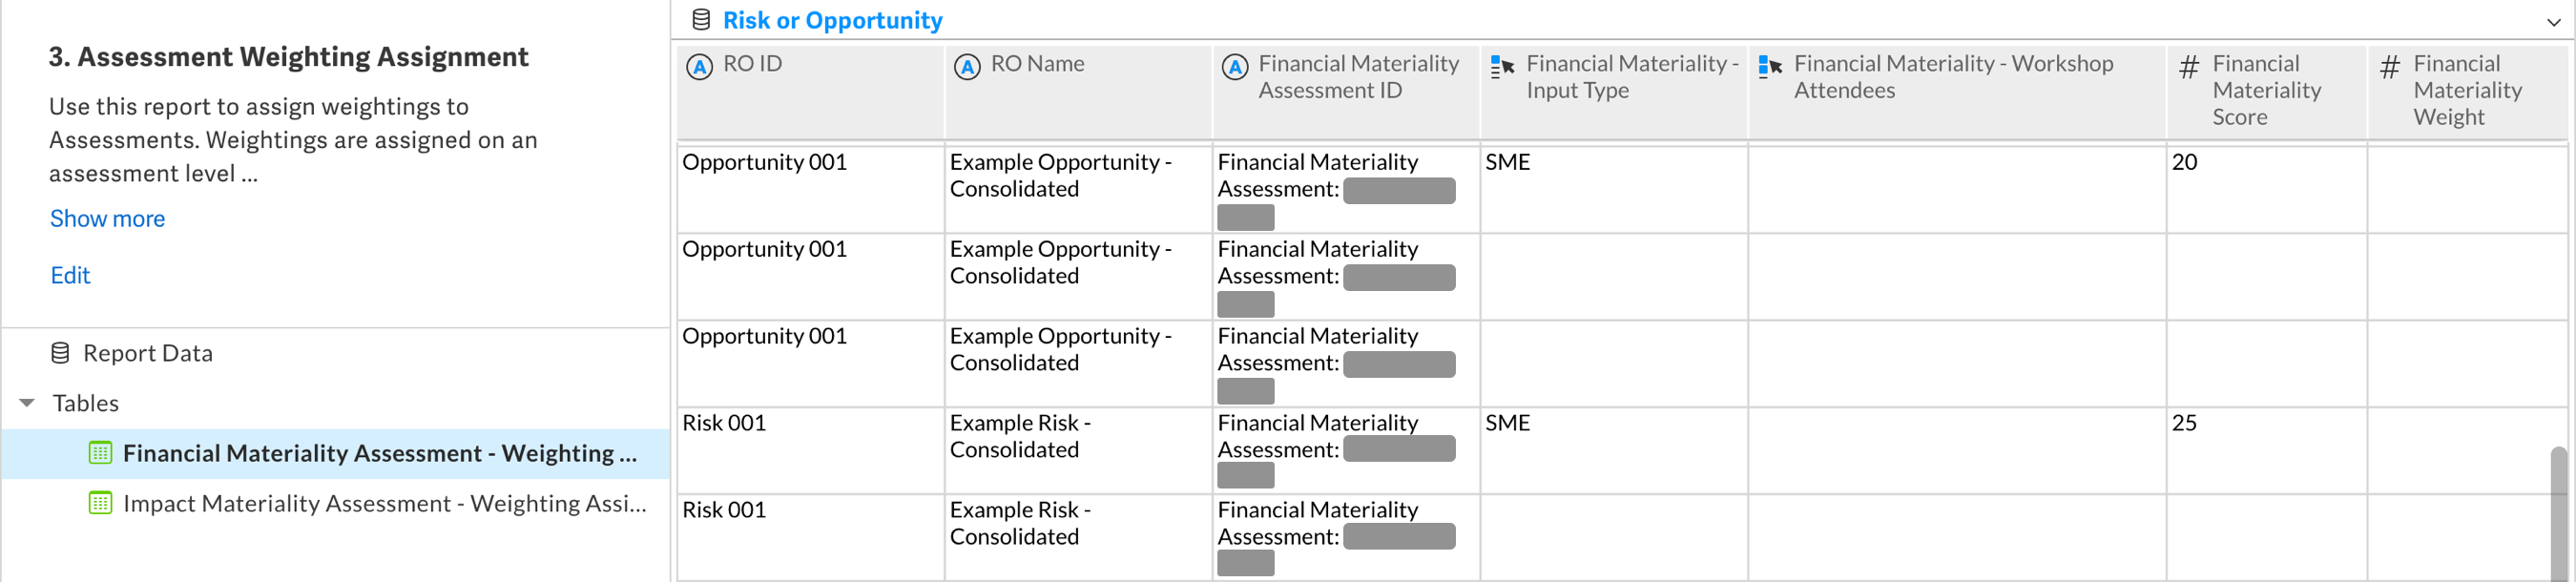Collapse the Risk or Opportunity panel chevron

(2553, 22)
